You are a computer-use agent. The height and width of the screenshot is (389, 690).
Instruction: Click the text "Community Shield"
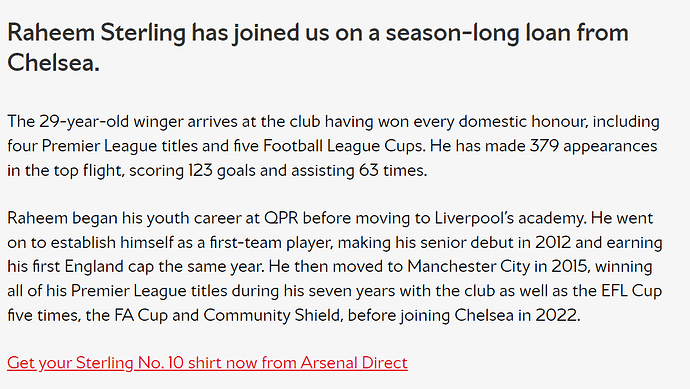click(272, 316)
